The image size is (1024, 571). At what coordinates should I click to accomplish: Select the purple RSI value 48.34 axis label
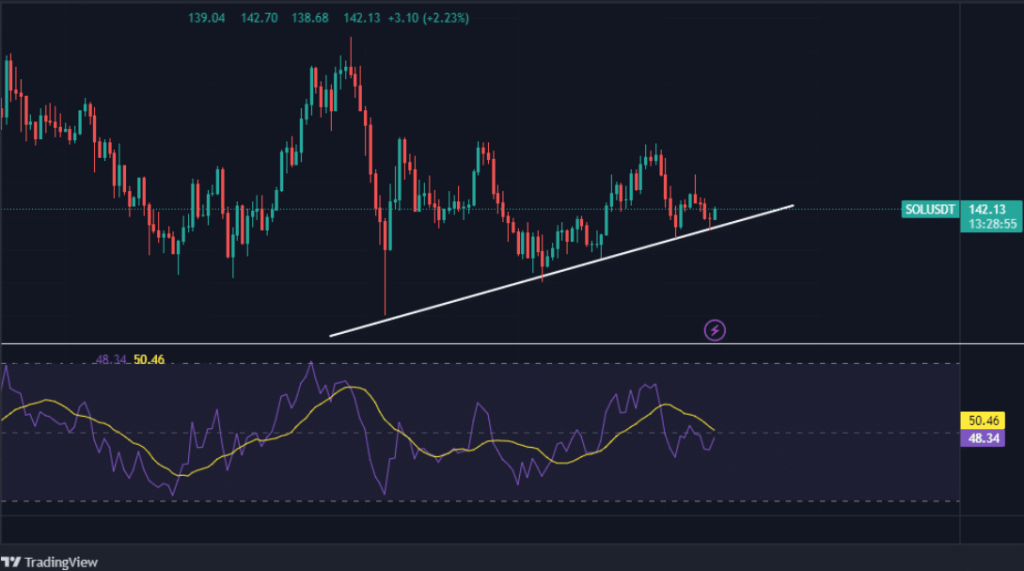tap(983, 438)
